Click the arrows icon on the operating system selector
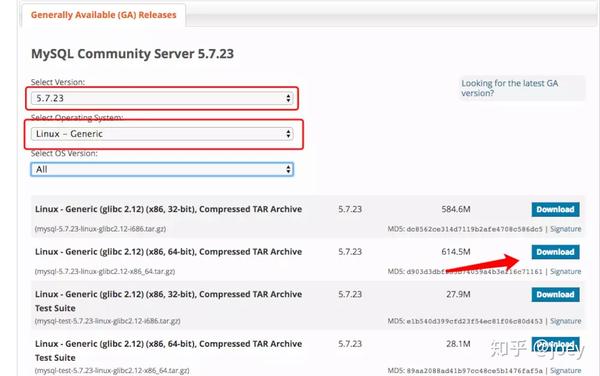 point(288,134)
